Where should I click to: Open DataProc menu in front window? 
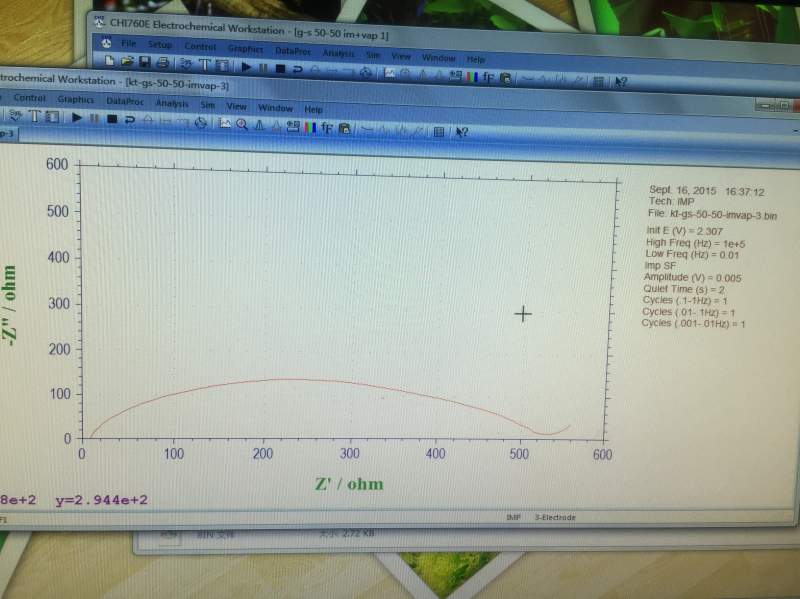coord(125,101)
